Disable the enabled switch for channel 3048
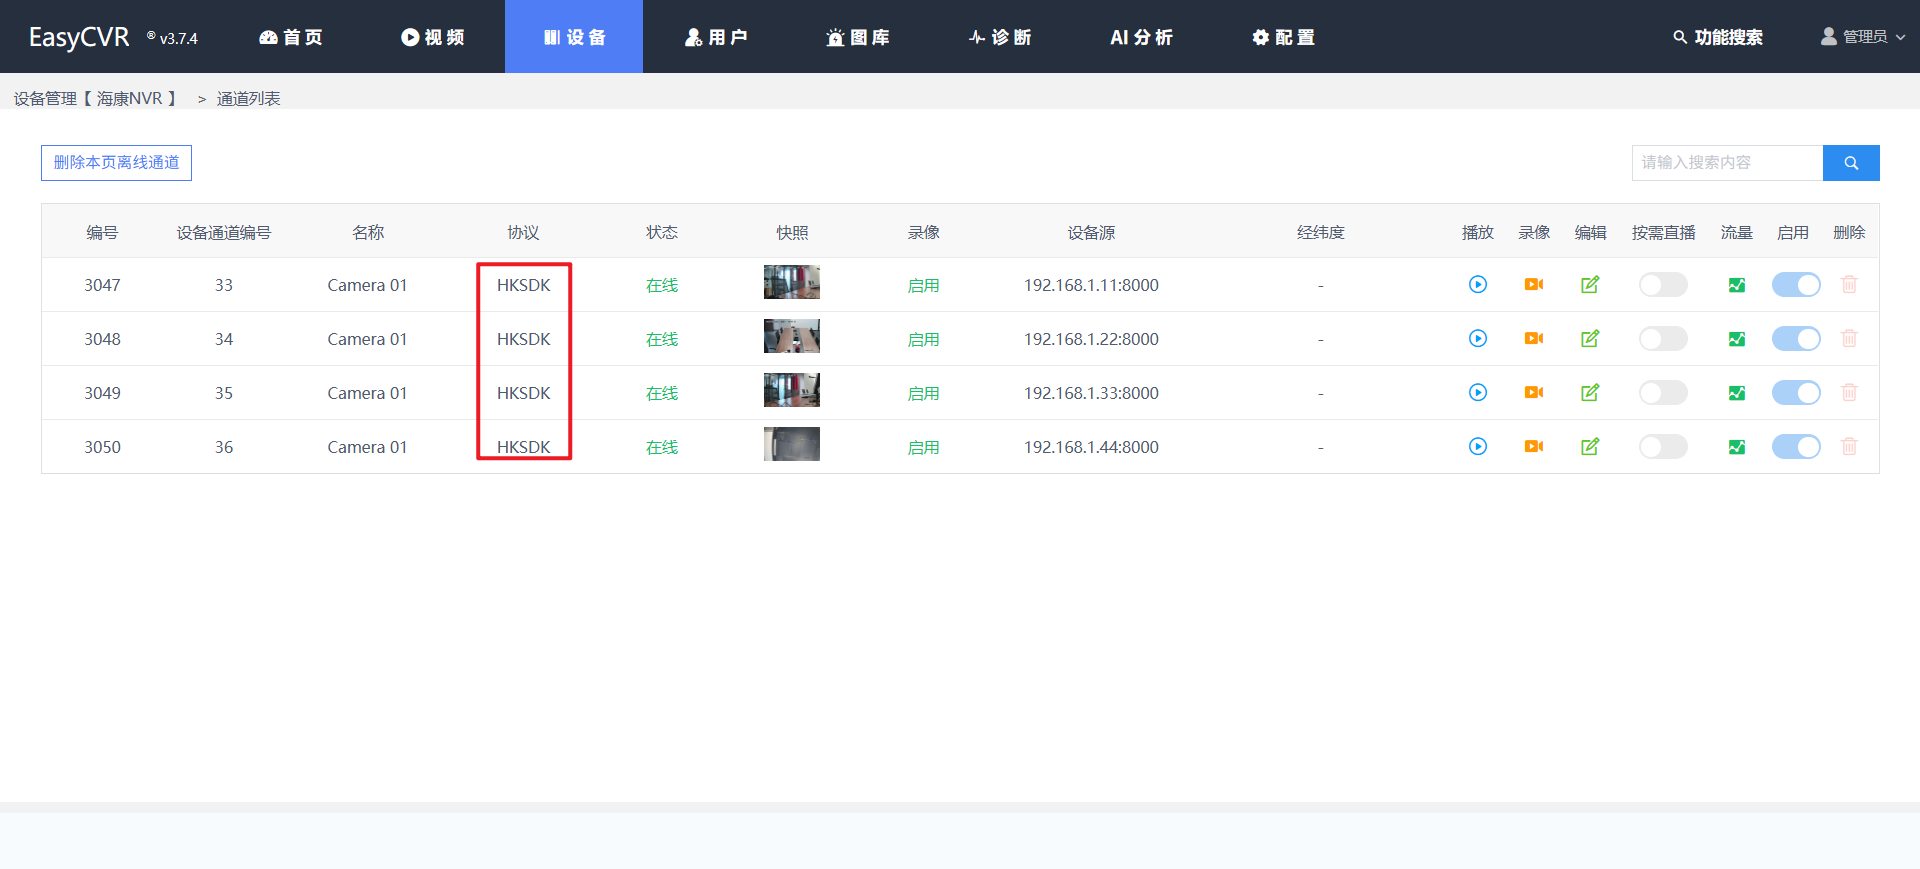 coord(1795,339)
